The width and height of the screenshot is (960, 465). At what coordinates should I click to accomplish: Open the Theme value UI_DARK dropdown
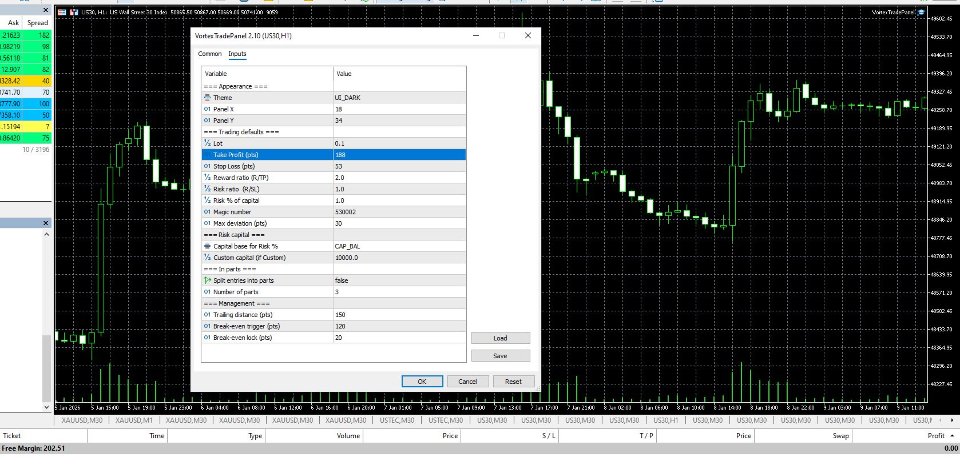[399, 98]
